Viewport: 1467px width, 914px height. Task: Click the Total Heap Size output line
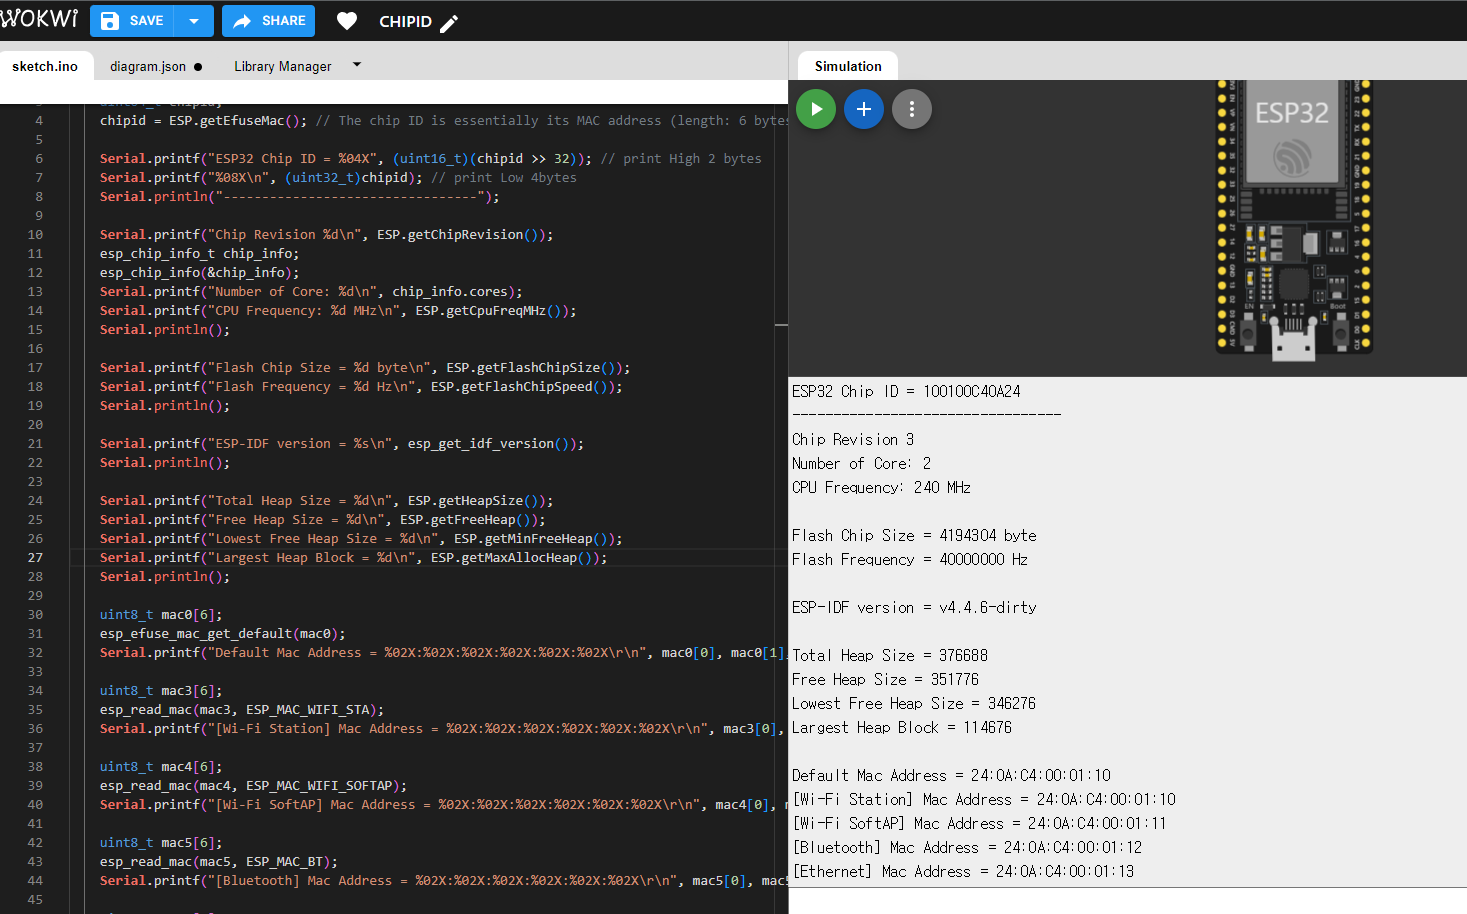click(890, 655)
